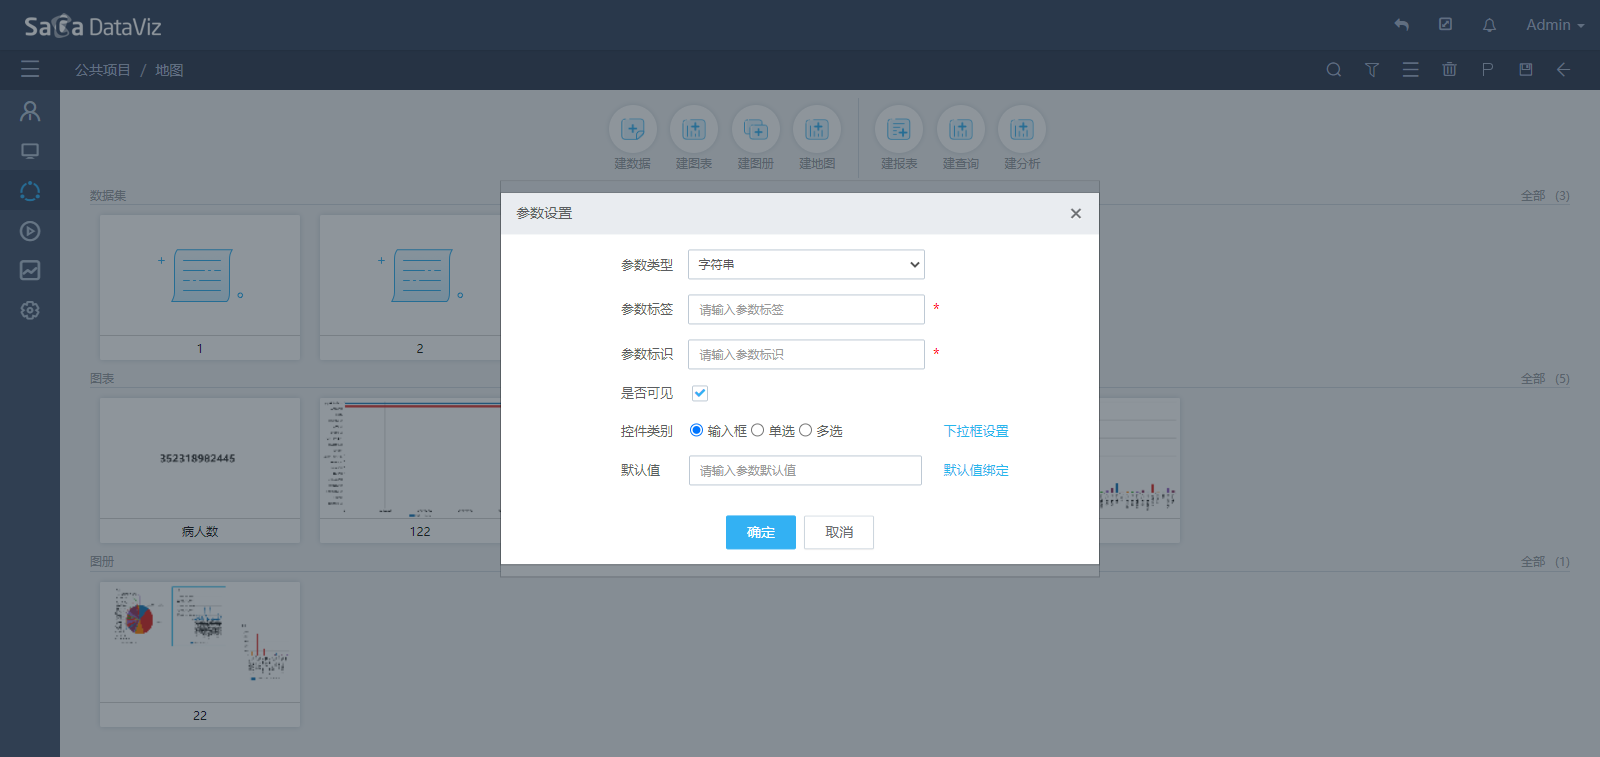Open the monitor icon in the sidebar
Viewport: 1600px width, 757px height.
tap(30, 151)
